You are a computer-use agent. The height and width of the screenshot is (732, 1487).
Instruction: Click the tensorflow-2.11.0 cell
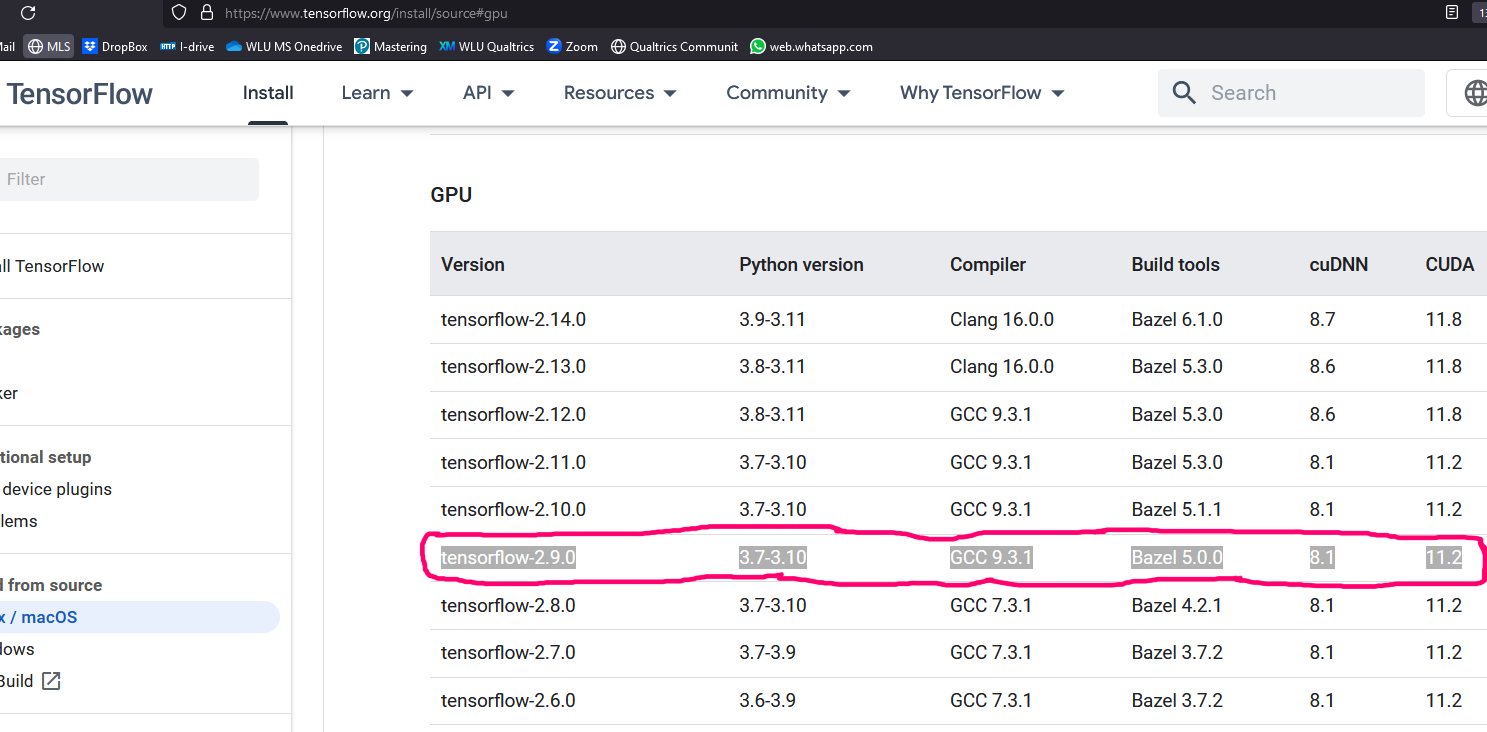pos(513,462)
